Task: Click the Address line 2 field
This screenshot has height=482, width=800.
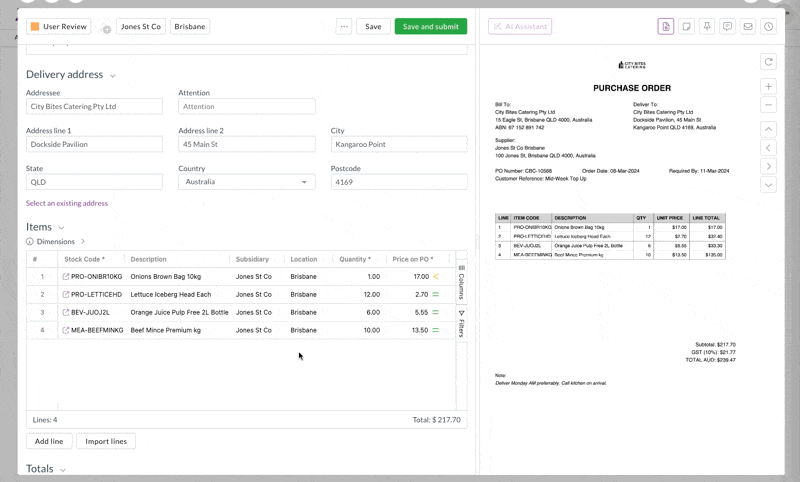Action: pos(246,144)
